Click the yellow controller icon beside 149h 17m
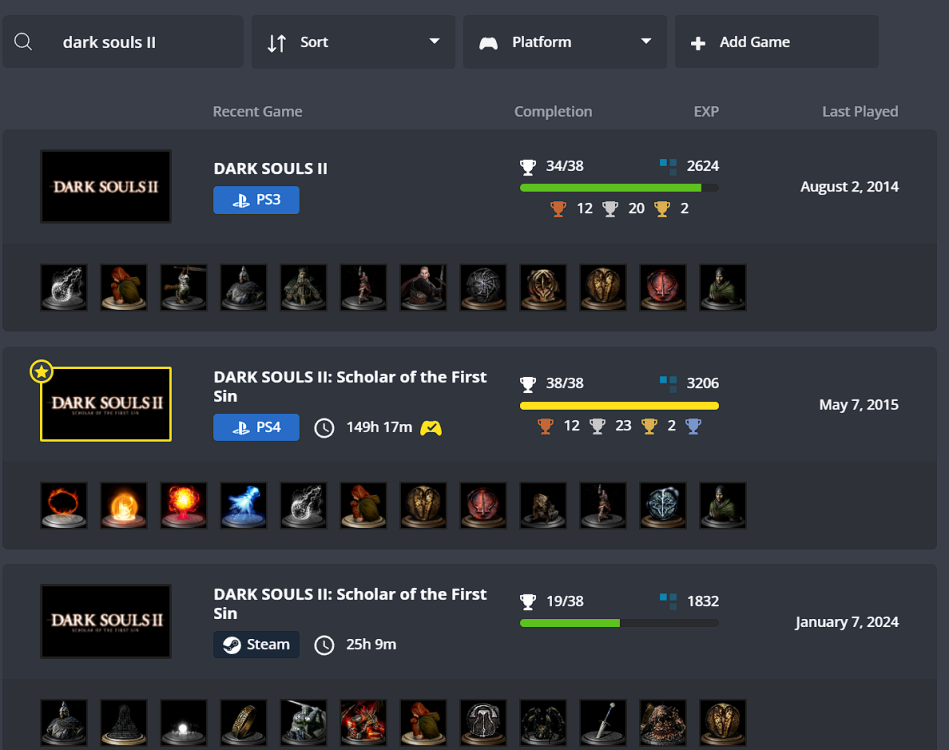This screenshot has height=750, width=949. tap(431, 428)
